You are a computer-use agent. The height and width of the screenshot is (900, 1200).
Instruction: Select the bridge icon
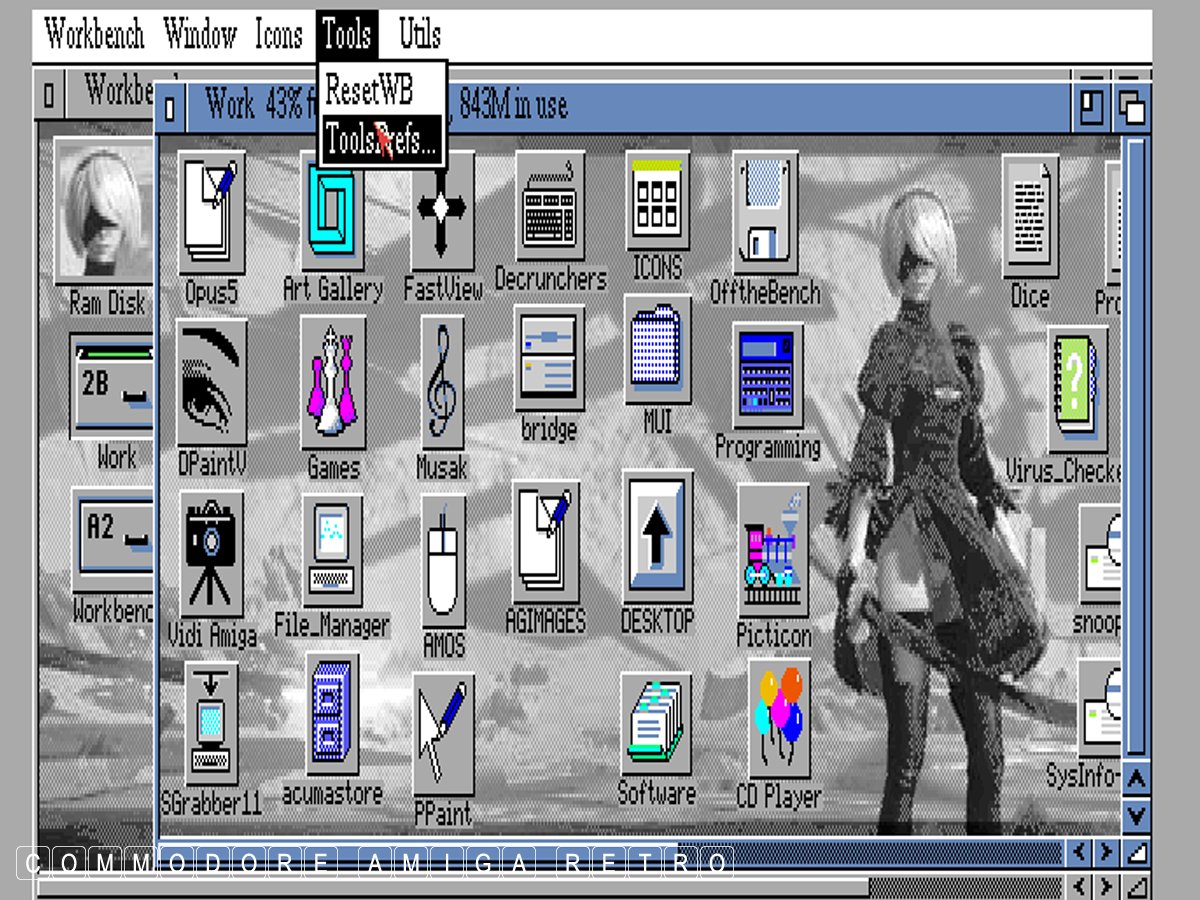coord(549,359)
